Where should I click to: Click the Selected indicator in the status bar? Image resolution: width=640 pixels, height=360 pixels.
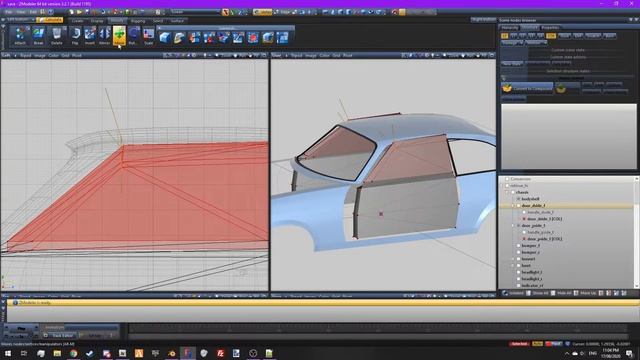(519, 344)
